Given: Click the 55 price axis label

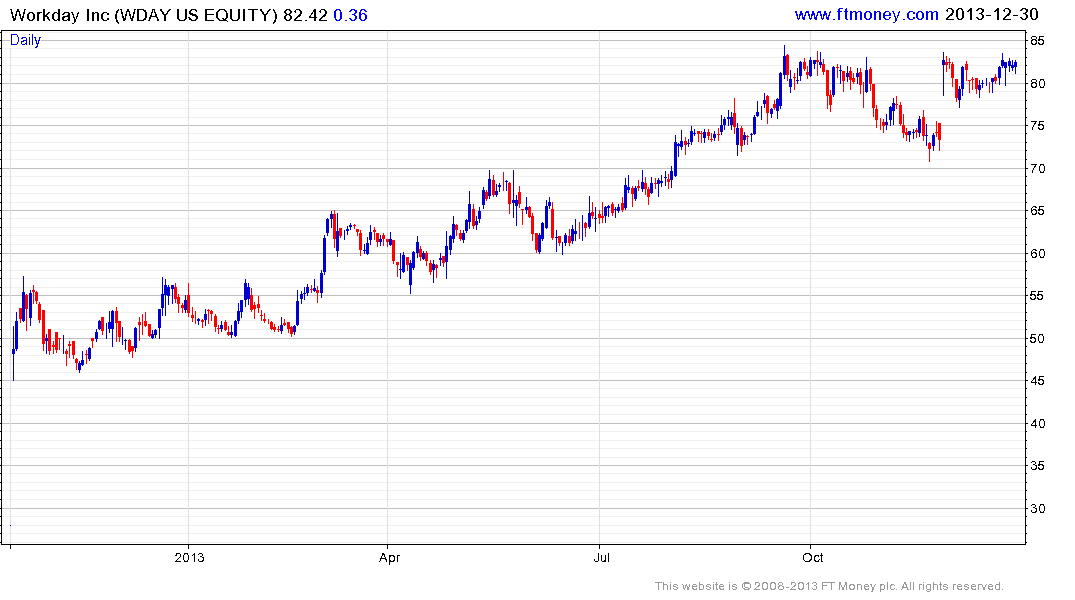Looking at the screenshot, I should point(1037,296).
